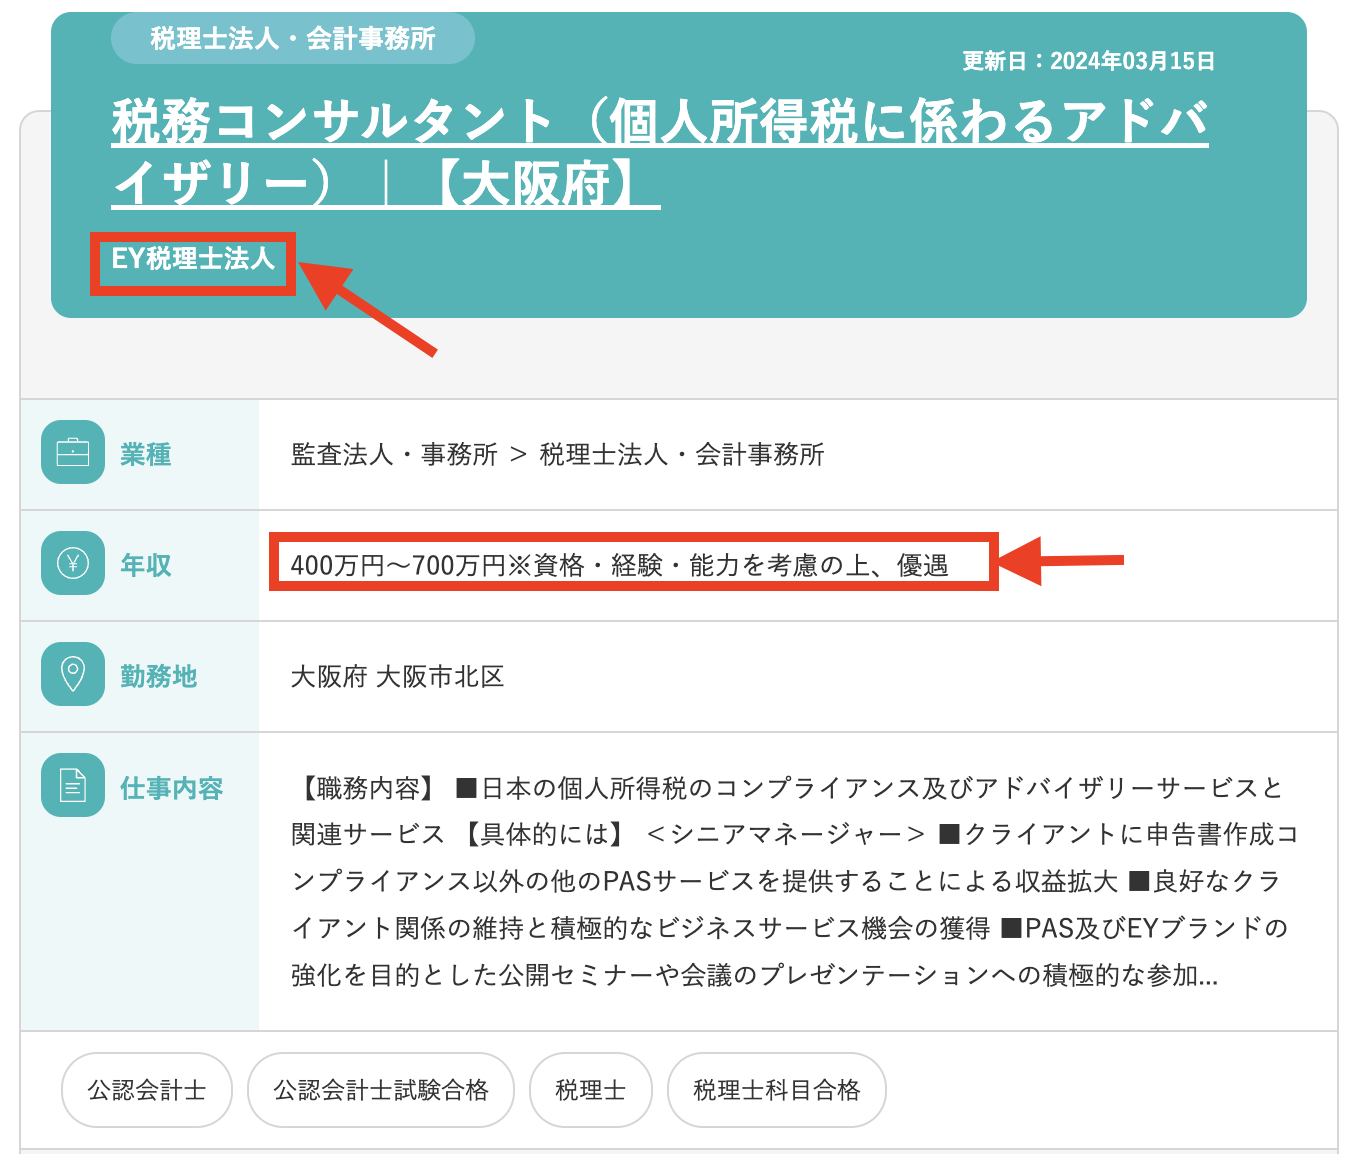Select the 税理士法人・会計事務所 category pill at top
1362x1154 pixels.
[292, 39]
